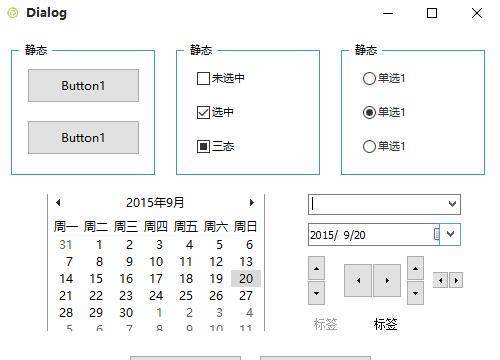Select the grayed 31 in the calendar
Image resolution: width=500 pixels, height=360 pixels.
pos(66,245)
